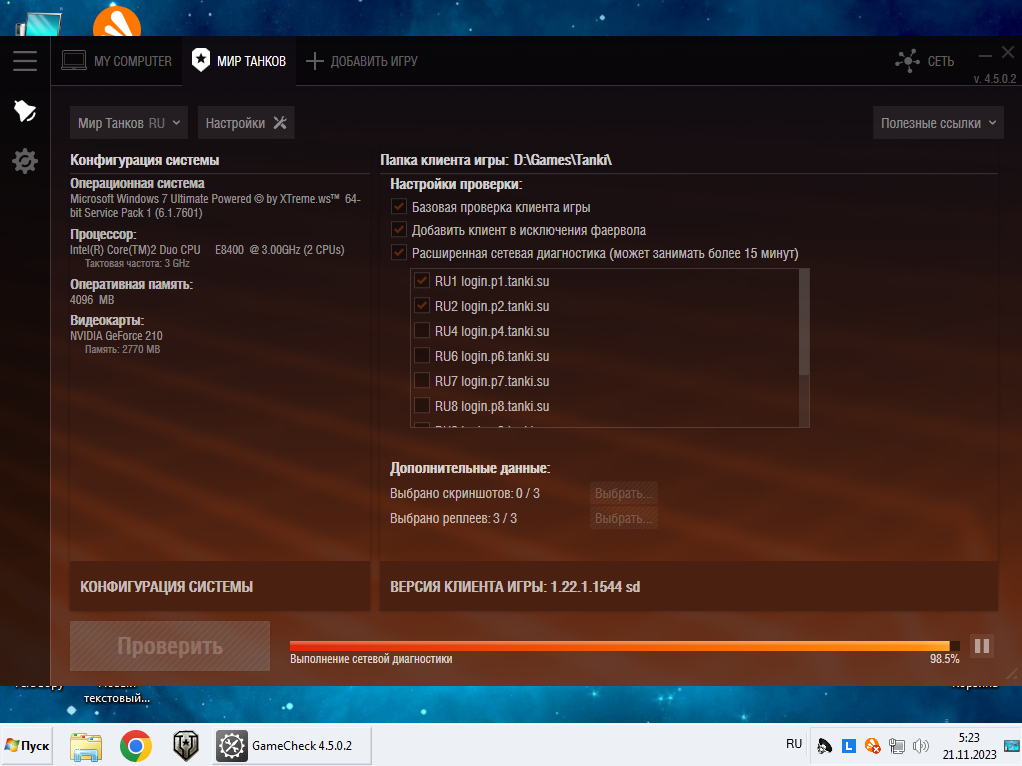This screenshot has width=1022, height=766.
Task: Open the КОНФИГУРАЦИЯ СИСТЕМЫ panel
Action: tap(220, 586)
